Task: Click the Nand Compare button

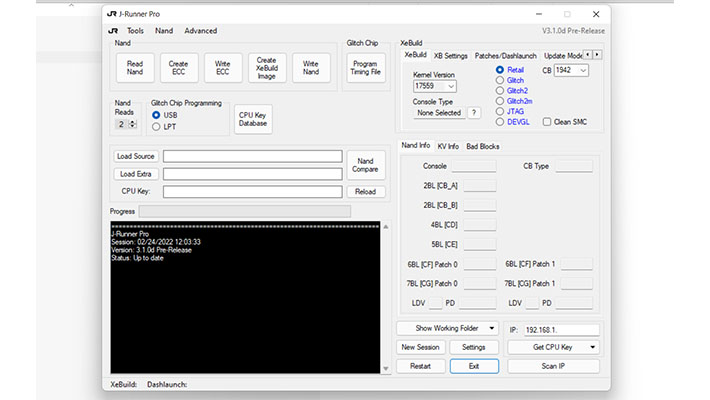Action: click(x=365, y=165)
